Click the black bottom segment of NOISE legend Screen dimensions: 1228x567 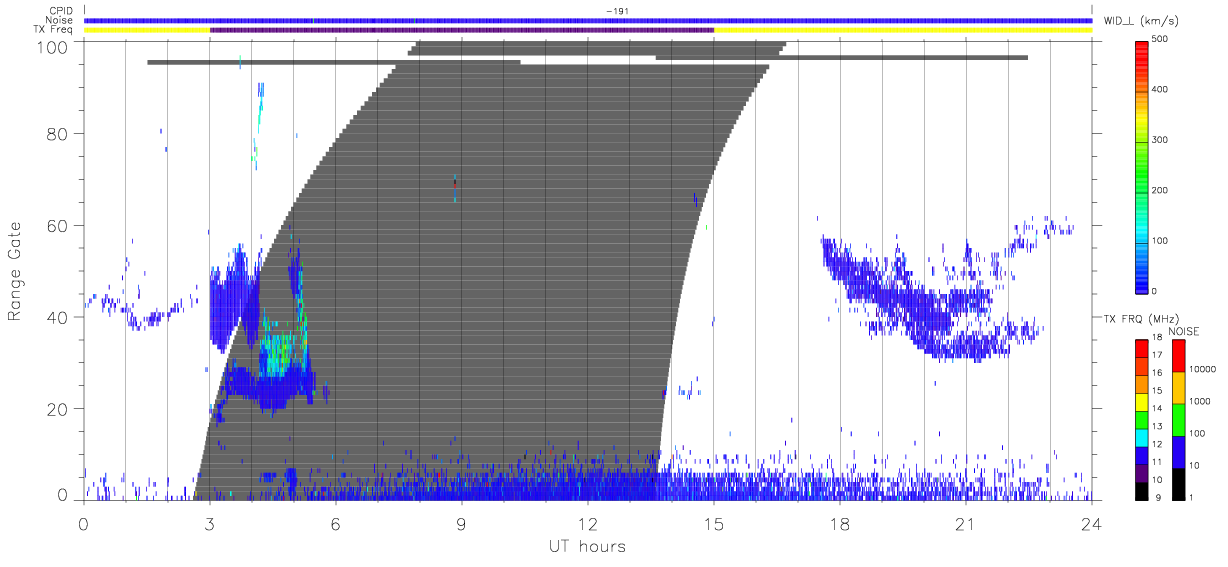point(1177,482)
